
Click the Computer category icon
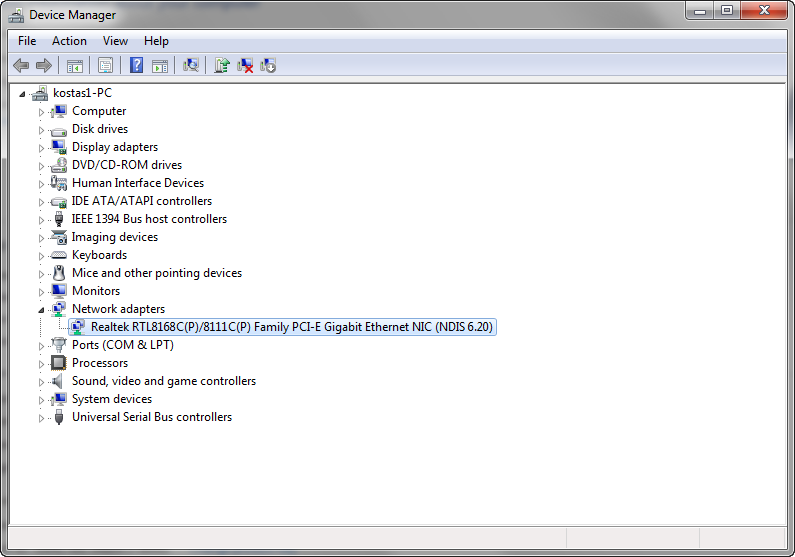[59, 111]
